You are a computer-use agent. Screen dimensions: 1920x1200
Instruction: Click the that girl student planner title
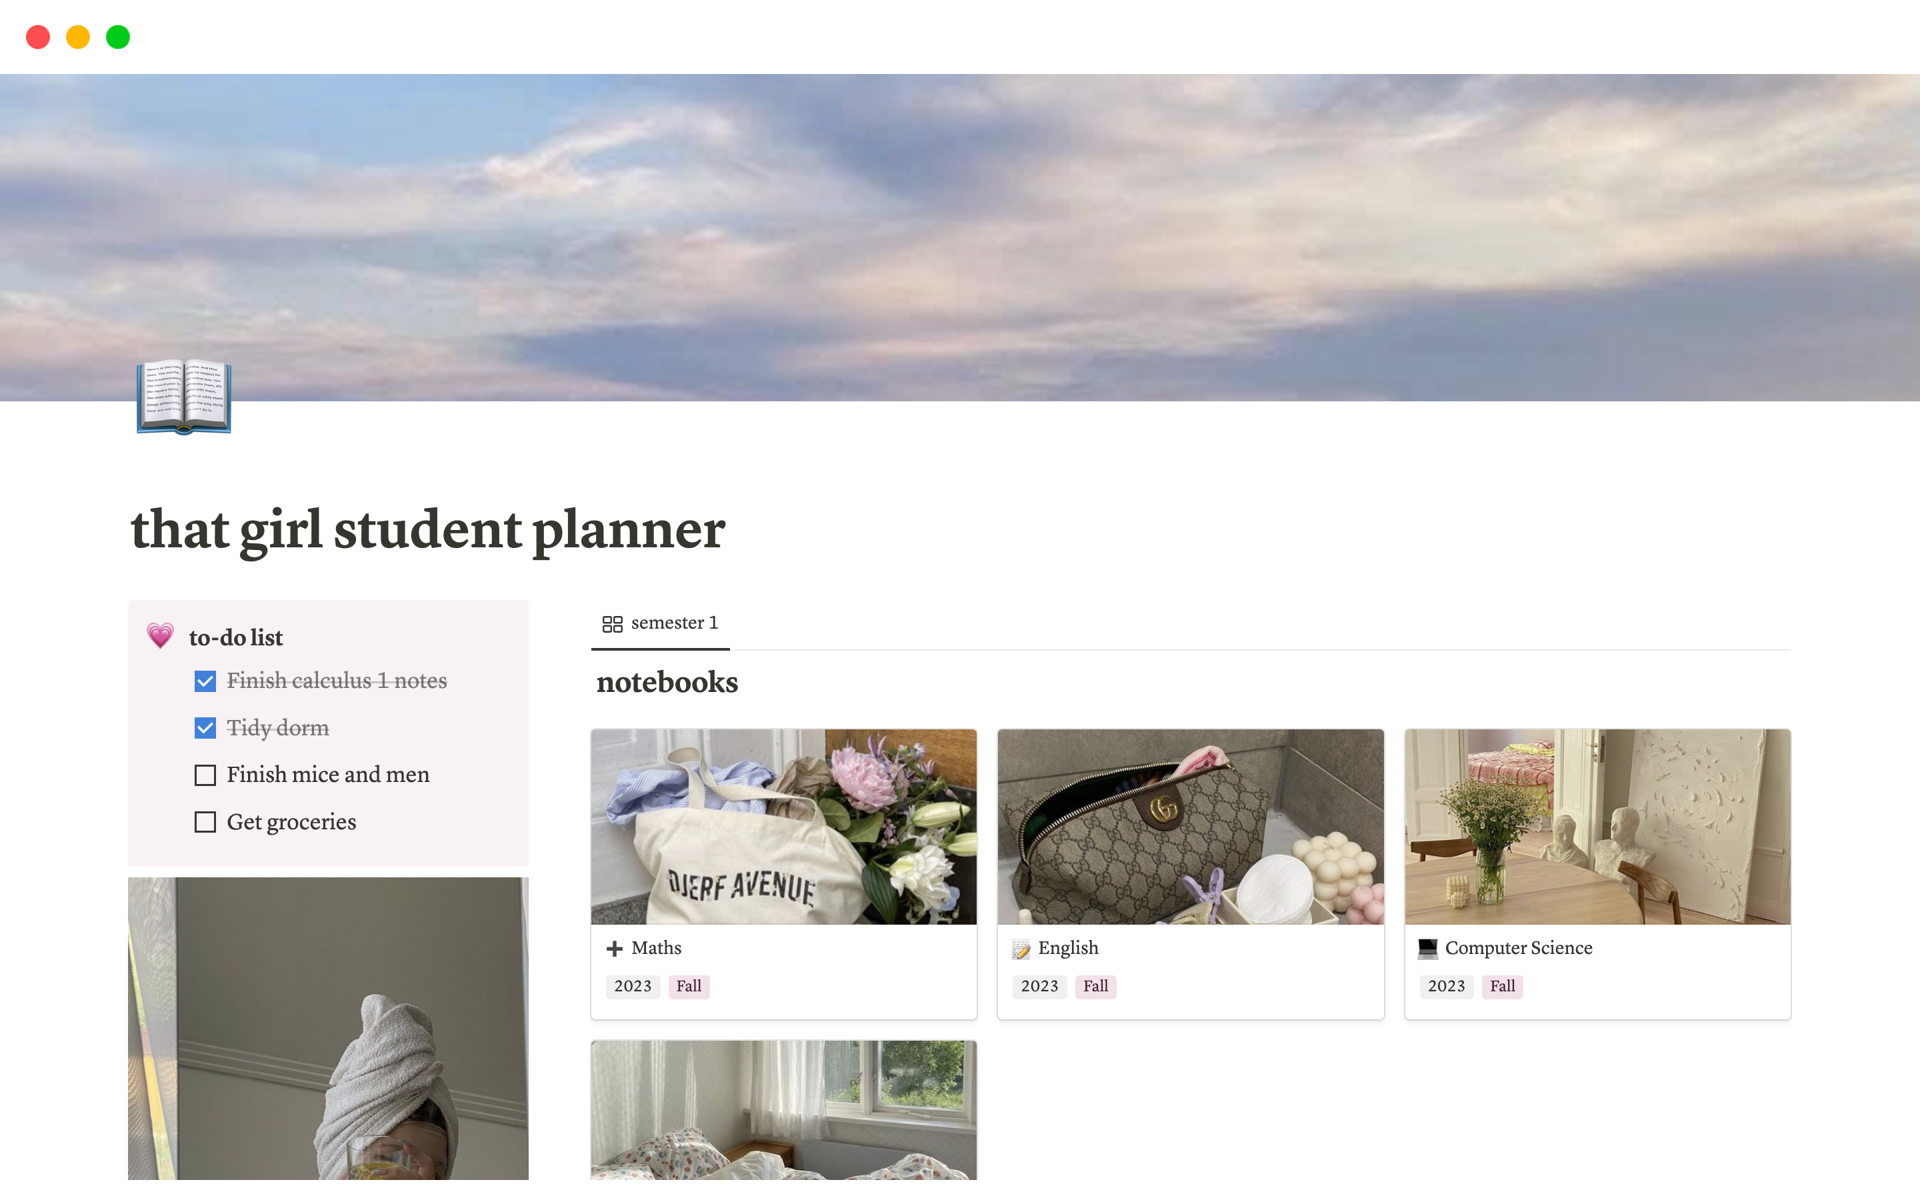[428, 529]
